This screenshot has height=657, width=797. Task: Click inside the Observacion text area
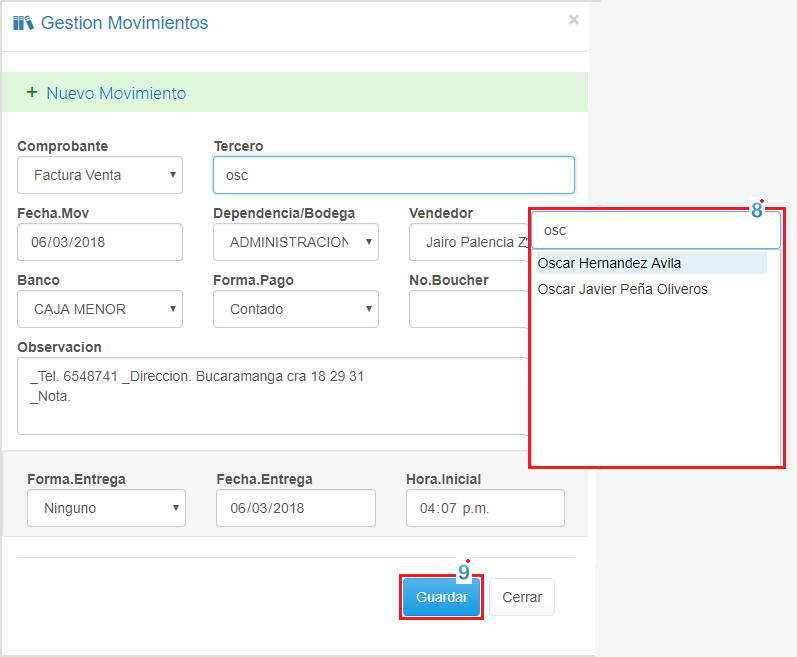pyautogui.click(x=272, y=396)
